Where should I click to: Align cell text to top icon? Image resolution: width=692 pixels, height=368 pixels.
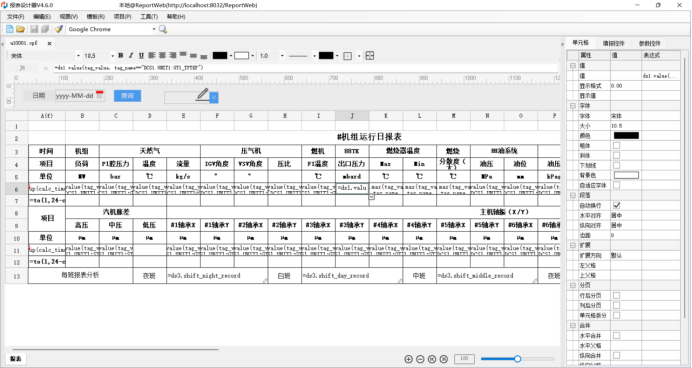[183, 55]
